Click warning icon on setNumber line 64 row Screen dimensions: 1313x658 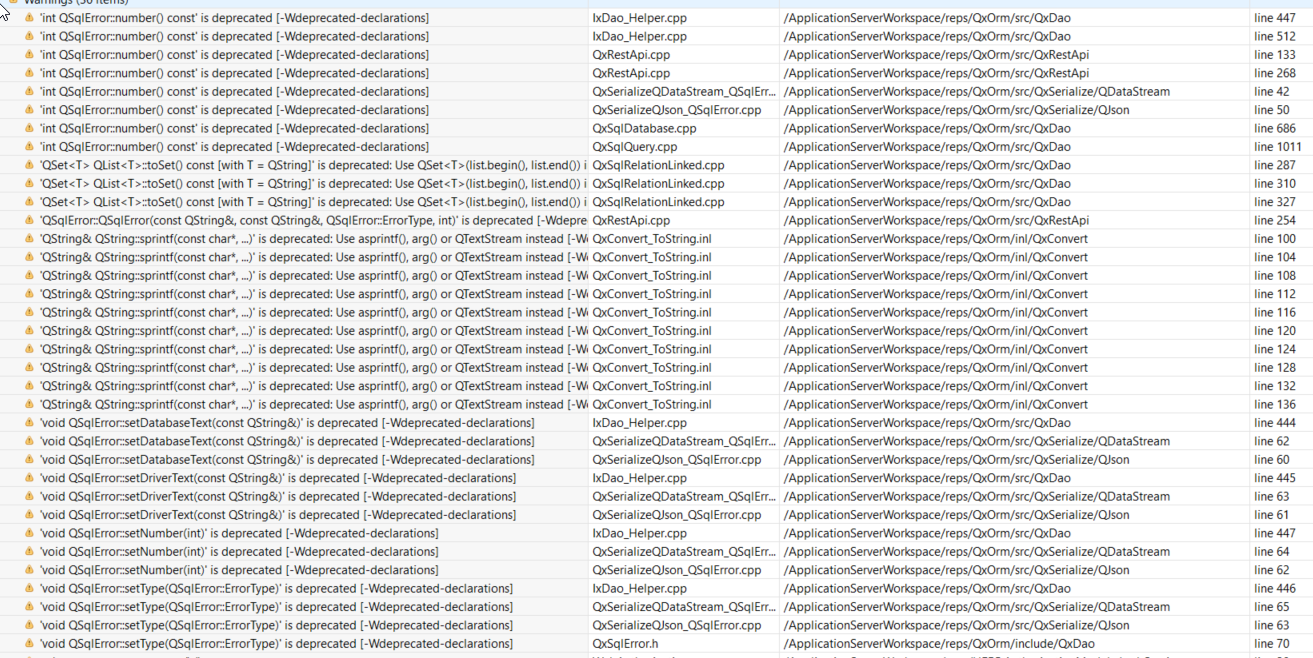(x=30, y=552)
